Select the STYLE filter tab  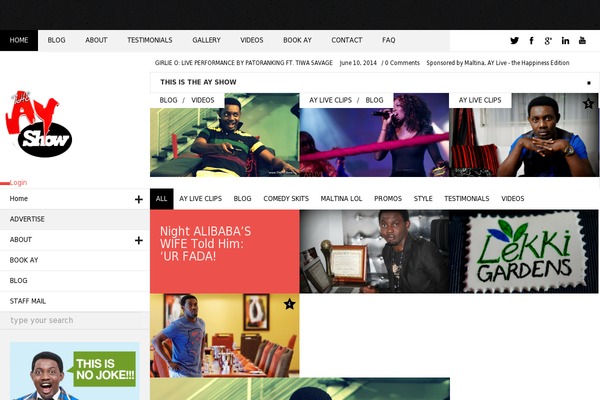click(x=423, y=199)
